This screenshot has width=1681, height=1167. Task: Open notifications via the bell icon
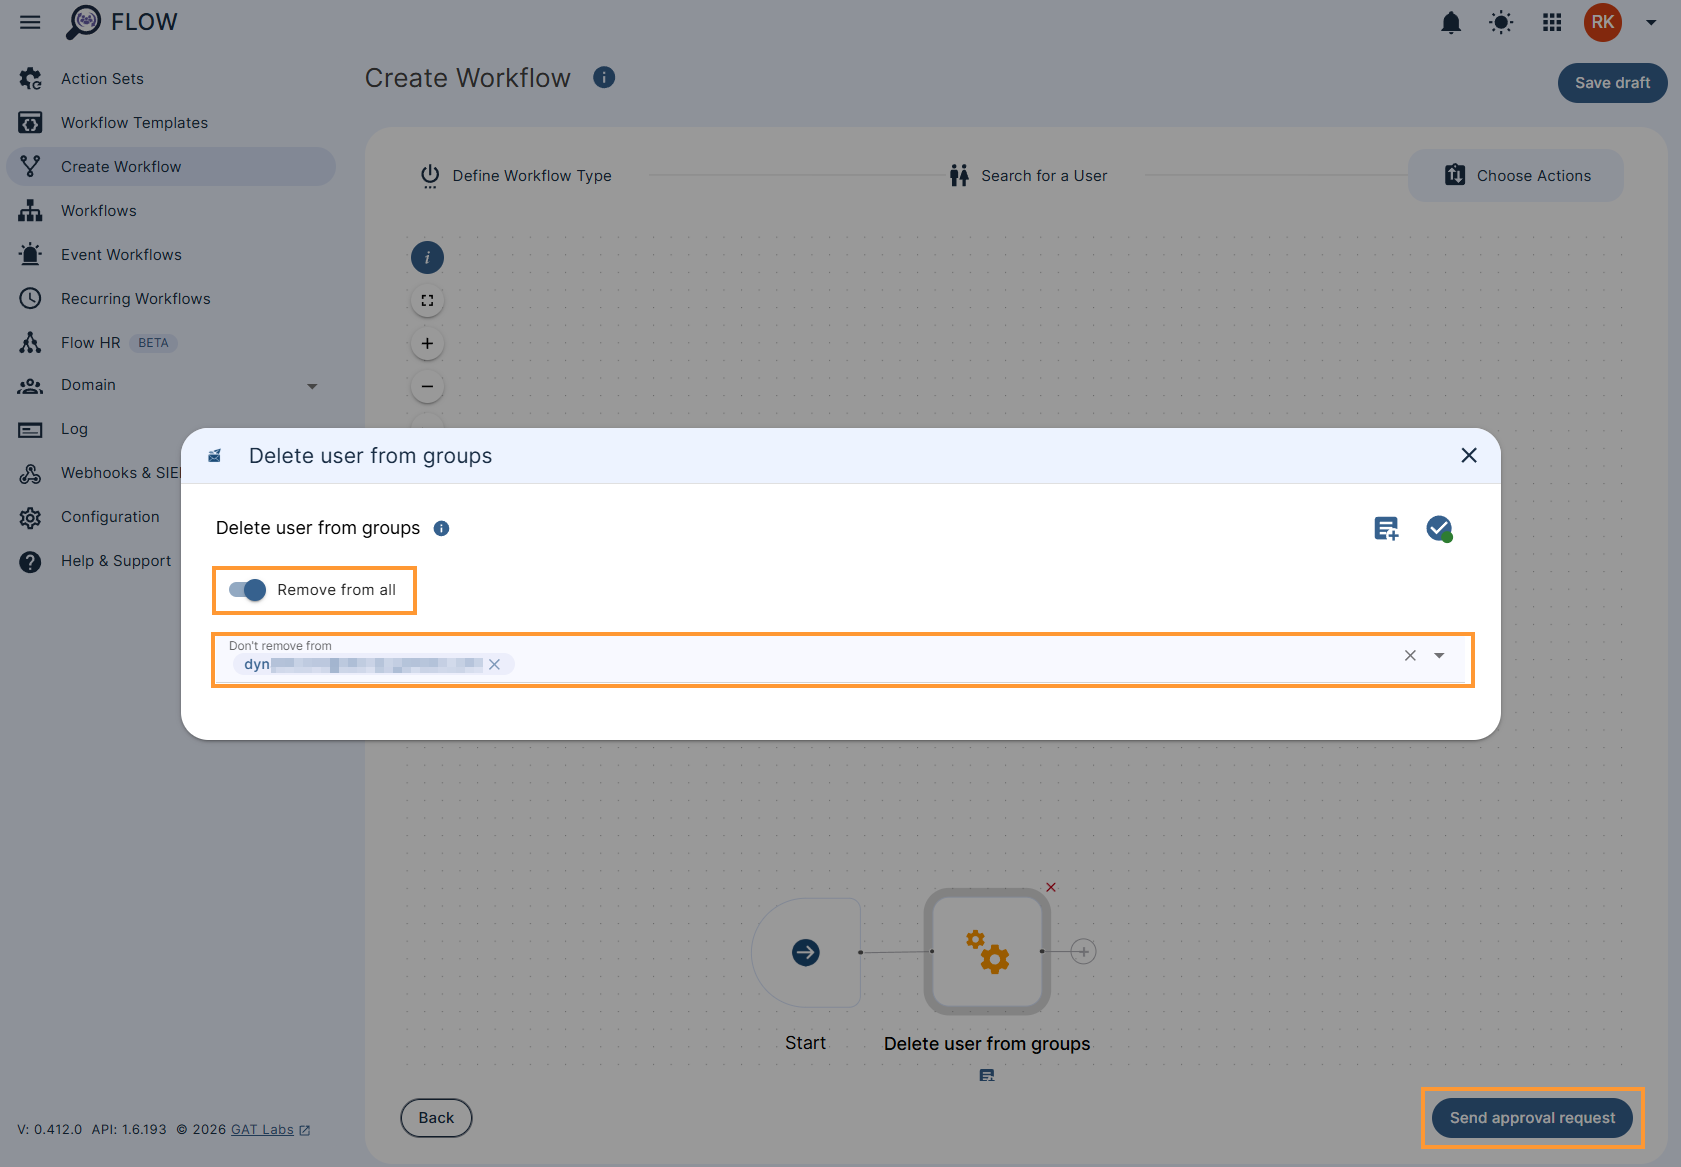point(1451,22)
